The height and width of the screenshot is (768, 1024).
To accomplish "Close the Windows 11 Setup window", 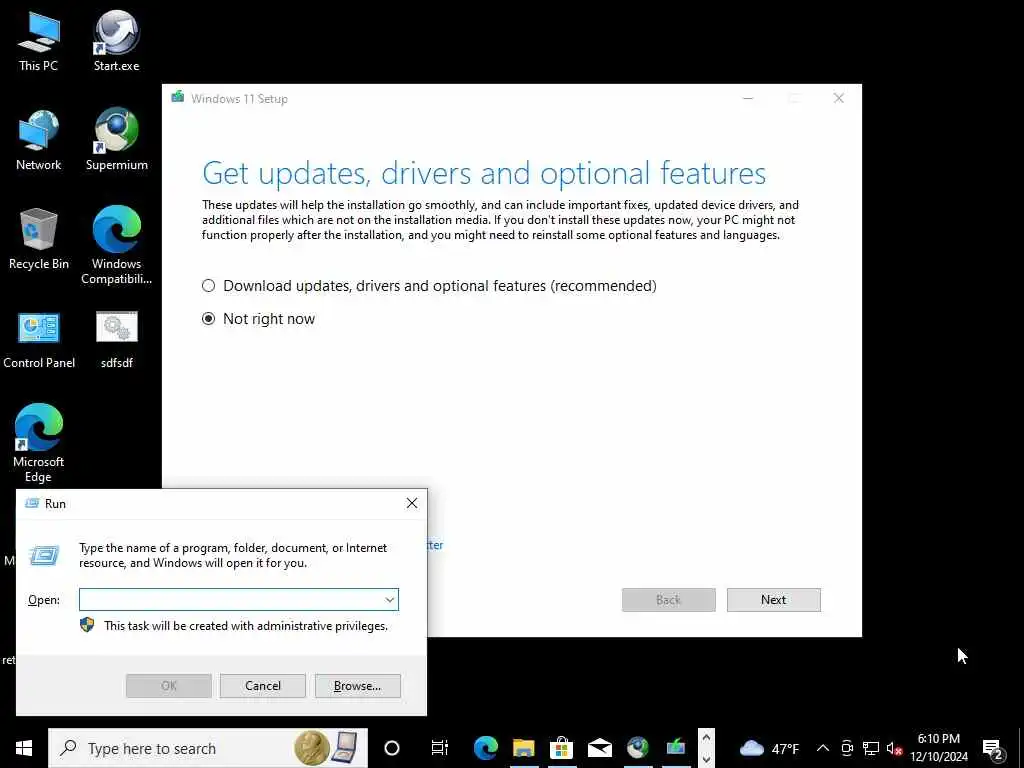I will 839,98.
